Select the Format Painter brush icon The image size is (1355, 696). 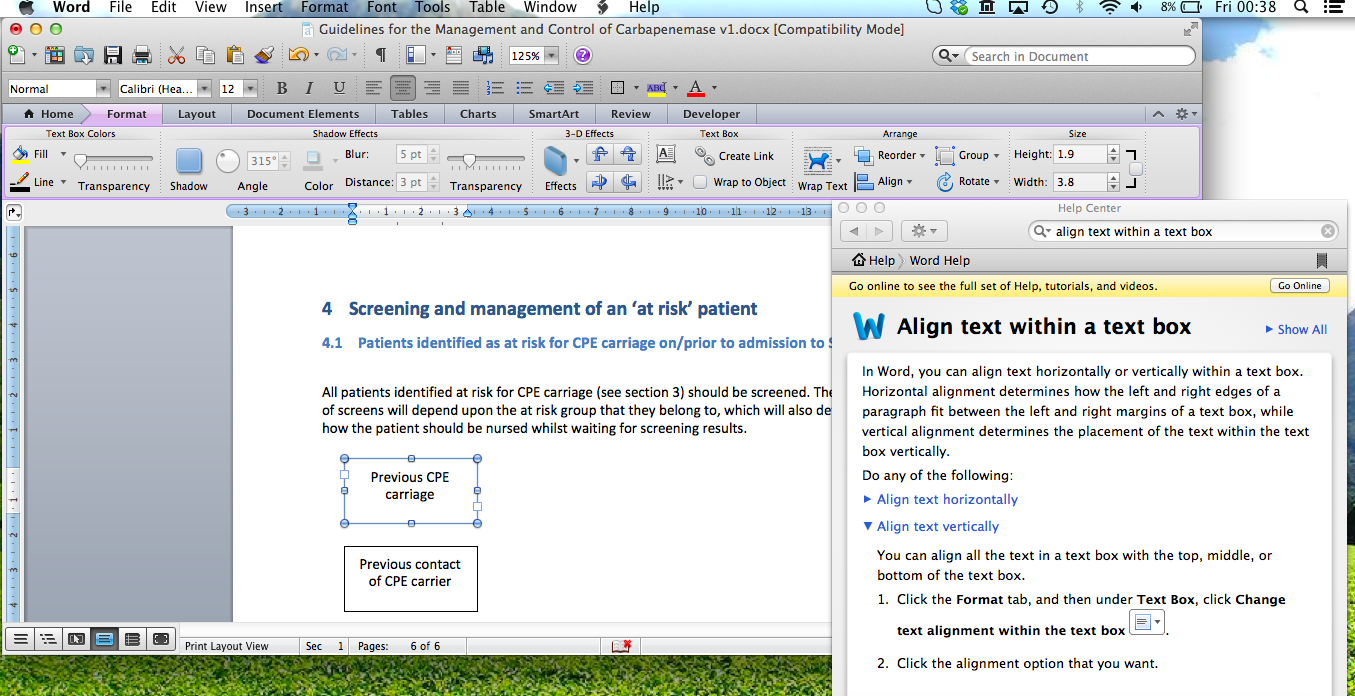point(264,55)
